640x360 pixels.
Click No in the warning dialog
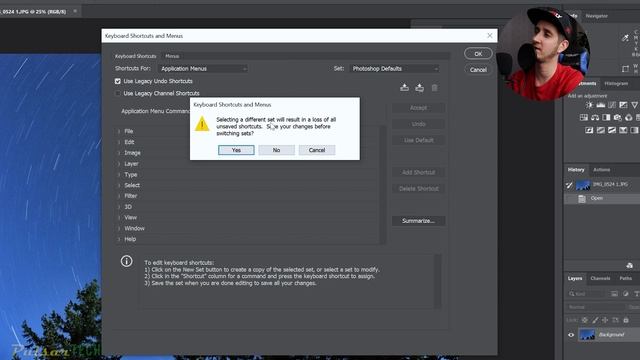point(276,150)
